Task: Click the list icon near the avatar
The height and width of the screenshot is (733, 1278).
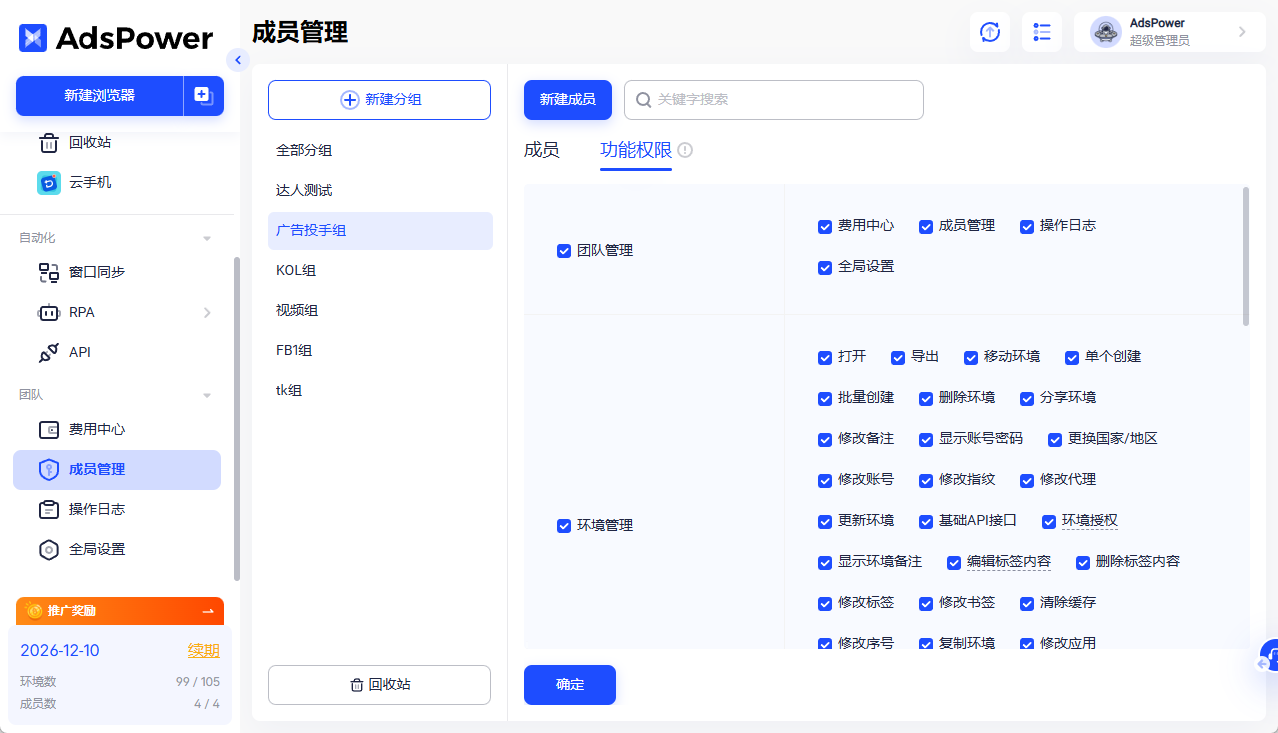Action: [1042, 31]
